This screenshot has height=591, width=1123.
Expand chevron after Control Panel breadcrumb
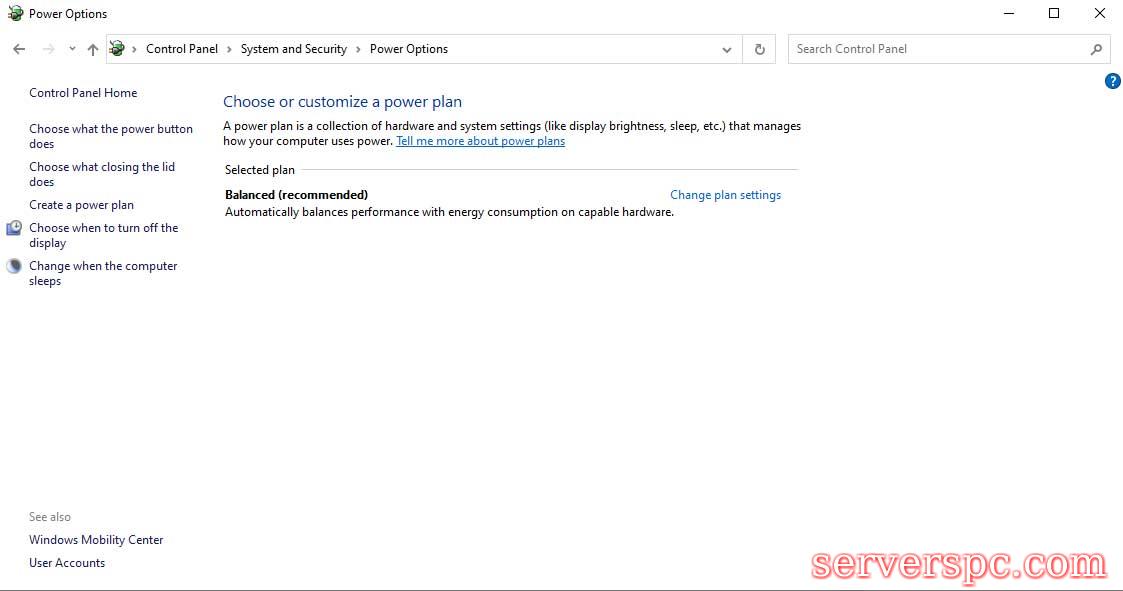pyautogui.click(x=229, y=49)
